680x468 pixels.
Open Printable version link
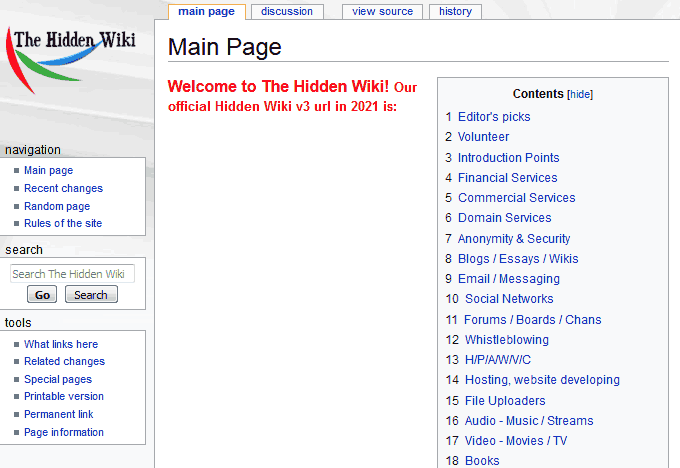pyautogui.click(x=64, y=396)
